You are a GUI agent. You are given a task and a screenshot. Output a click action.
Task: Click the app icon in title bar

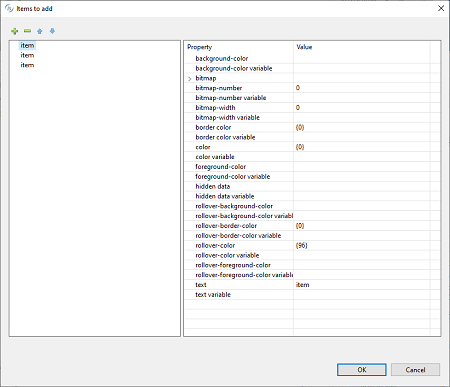coord(9,8)
